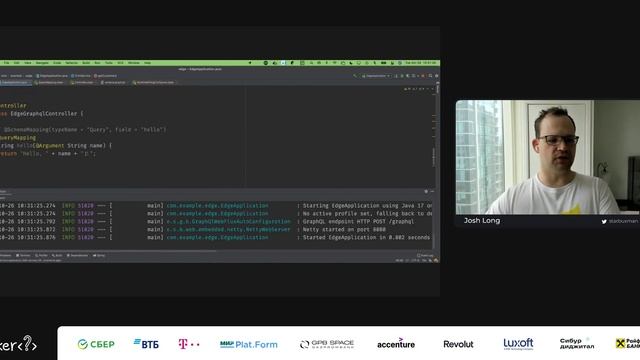640x360 pixels.
Task: Open the Terminal tool window tab
Action: (23, 256)
